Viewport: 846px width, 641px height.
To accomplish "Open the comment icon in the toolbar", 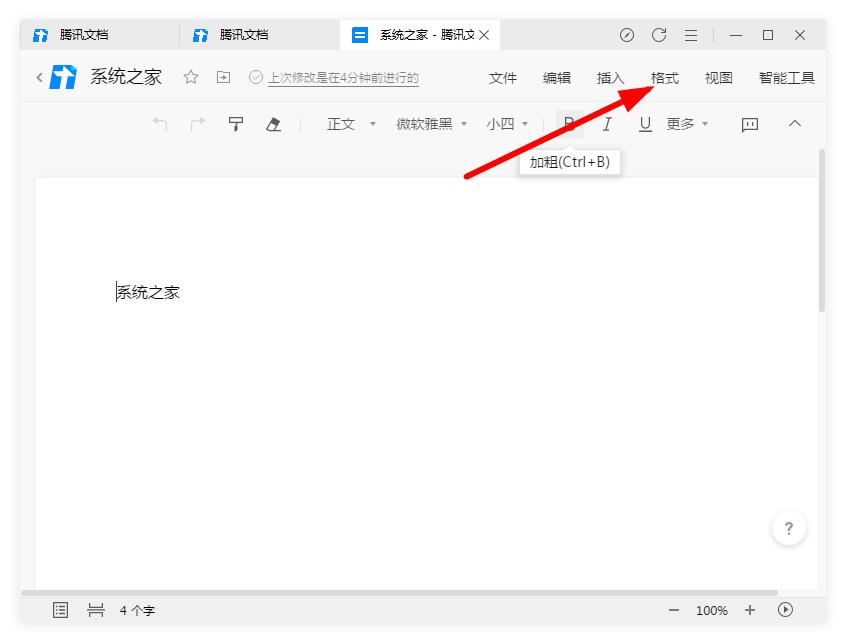I will [749, 124].
